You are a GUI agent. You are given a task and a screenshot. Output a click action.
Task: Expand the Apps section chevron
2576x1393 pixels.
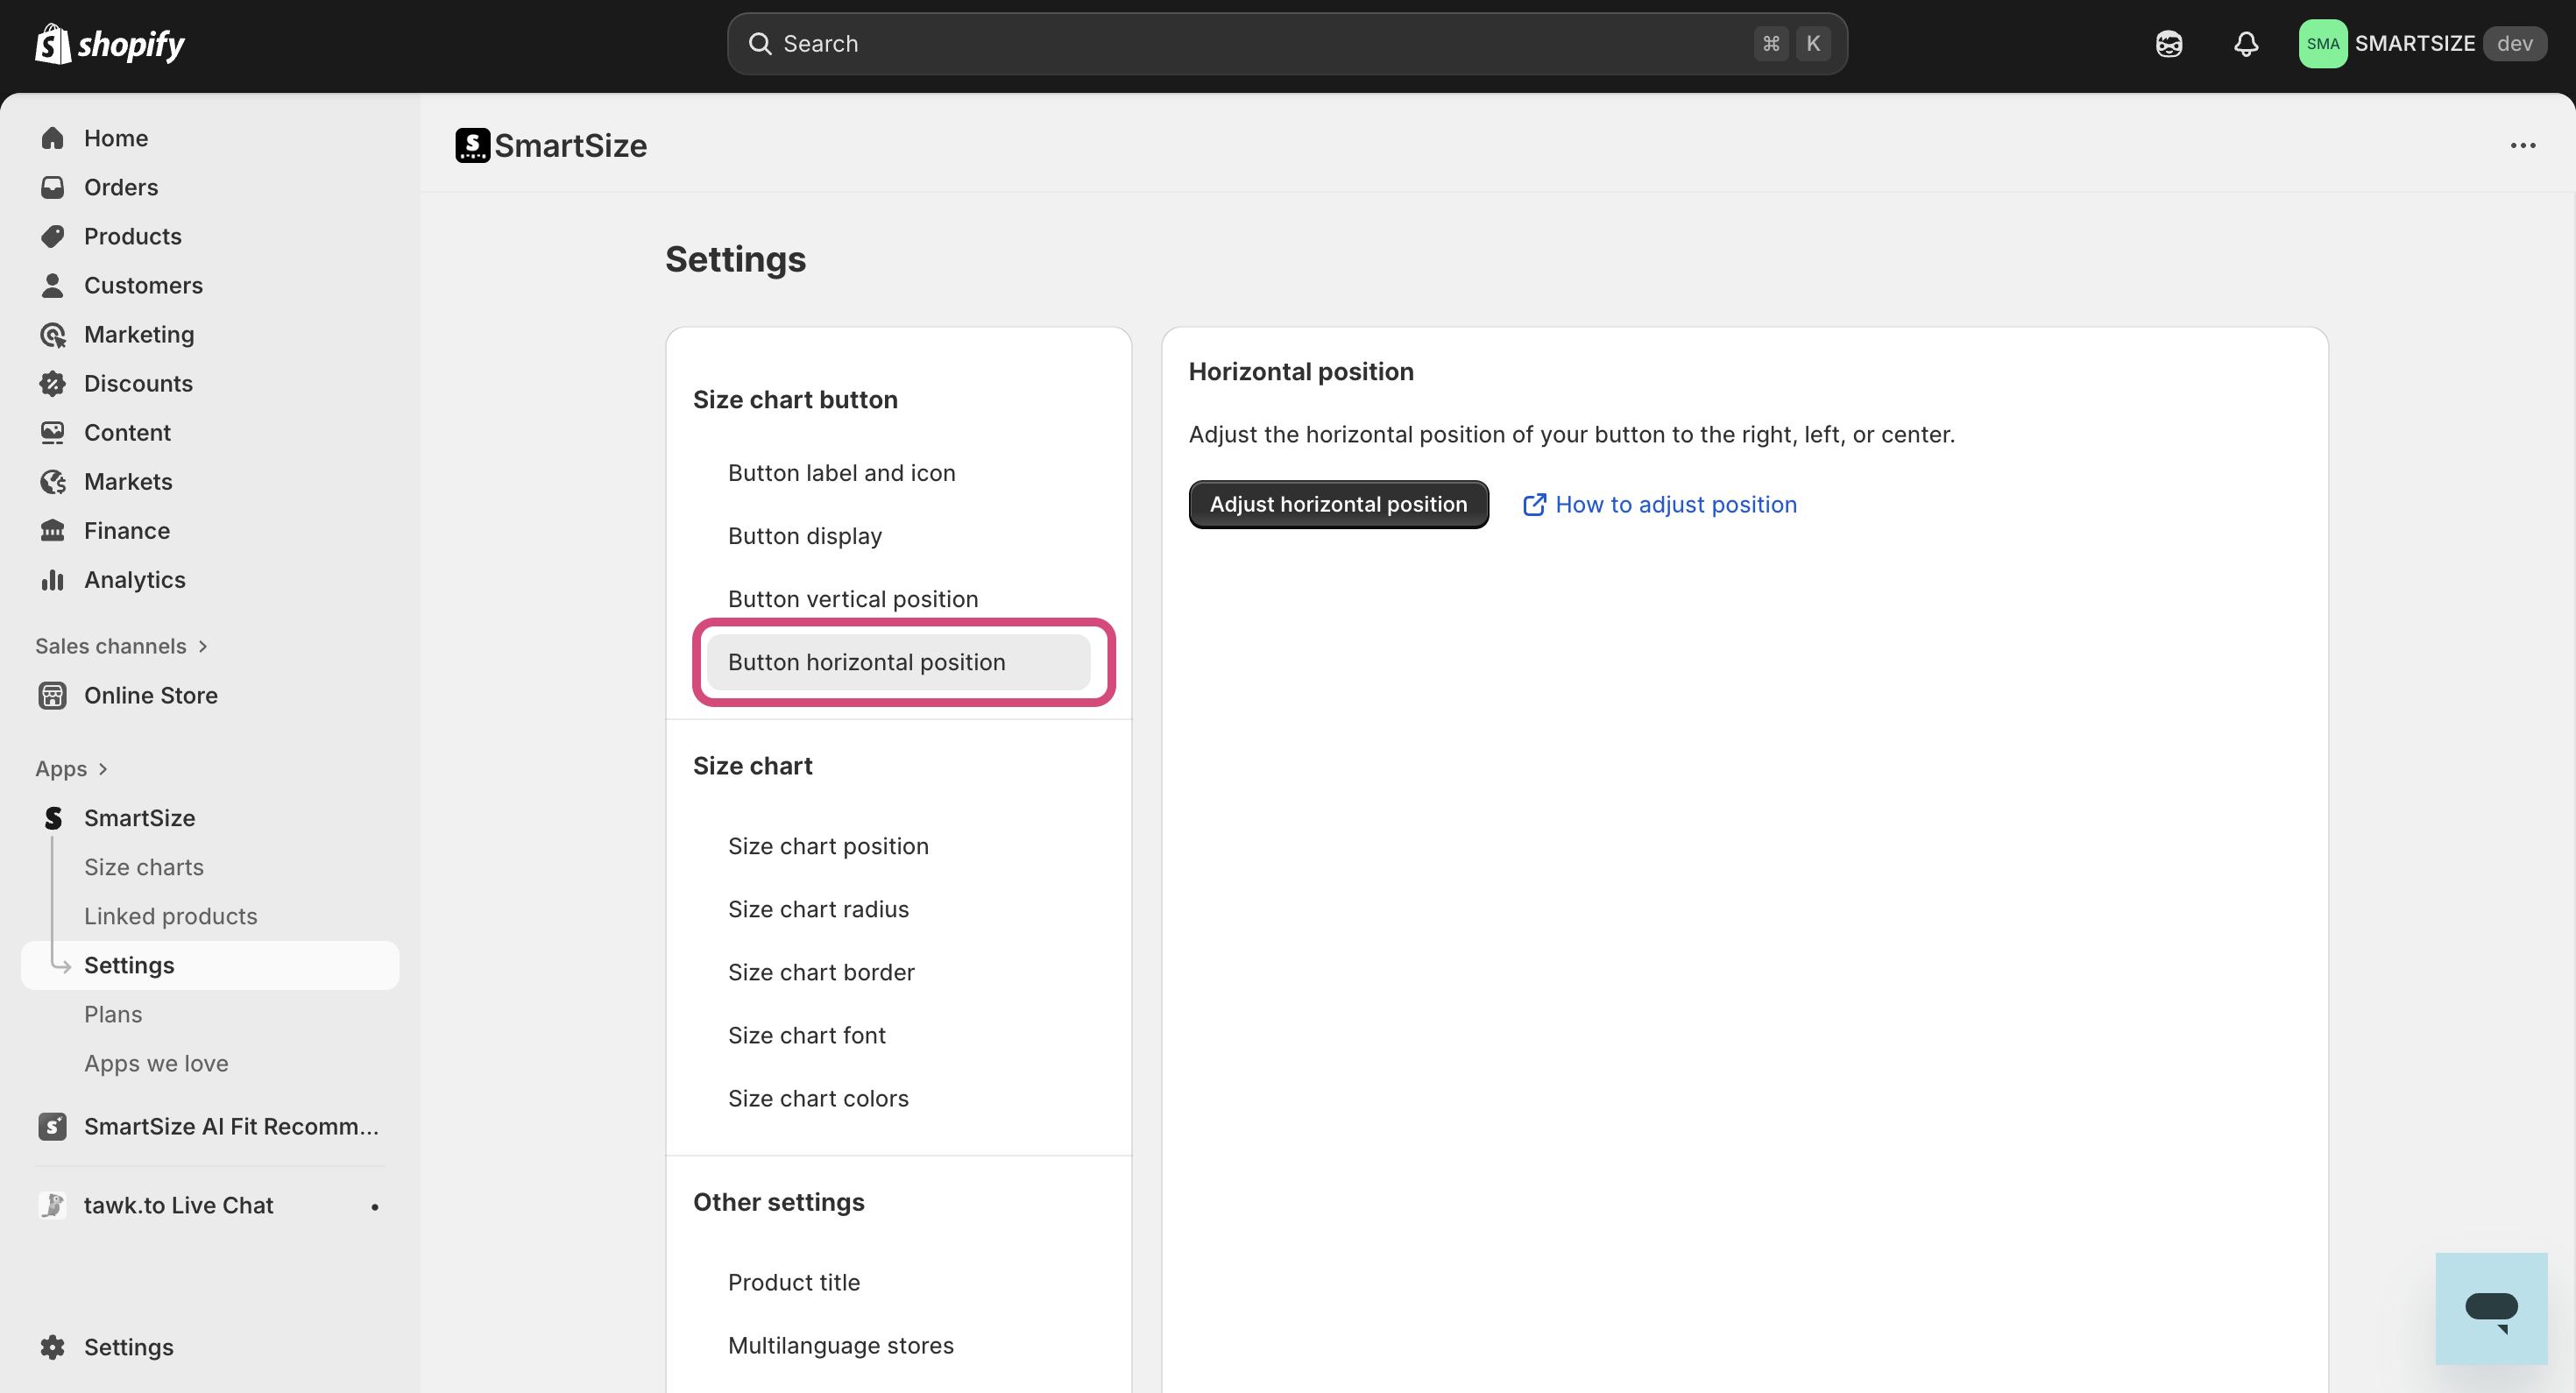[102, 769]
